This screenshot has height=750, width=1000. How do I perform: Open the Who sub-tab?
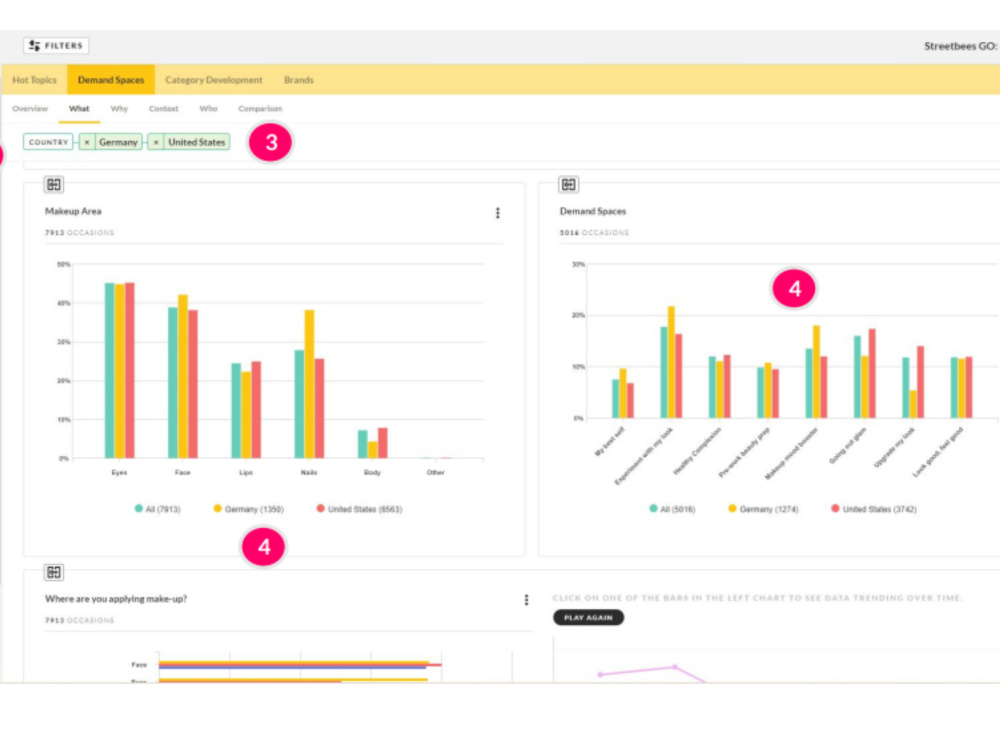(x=208, y=108)
